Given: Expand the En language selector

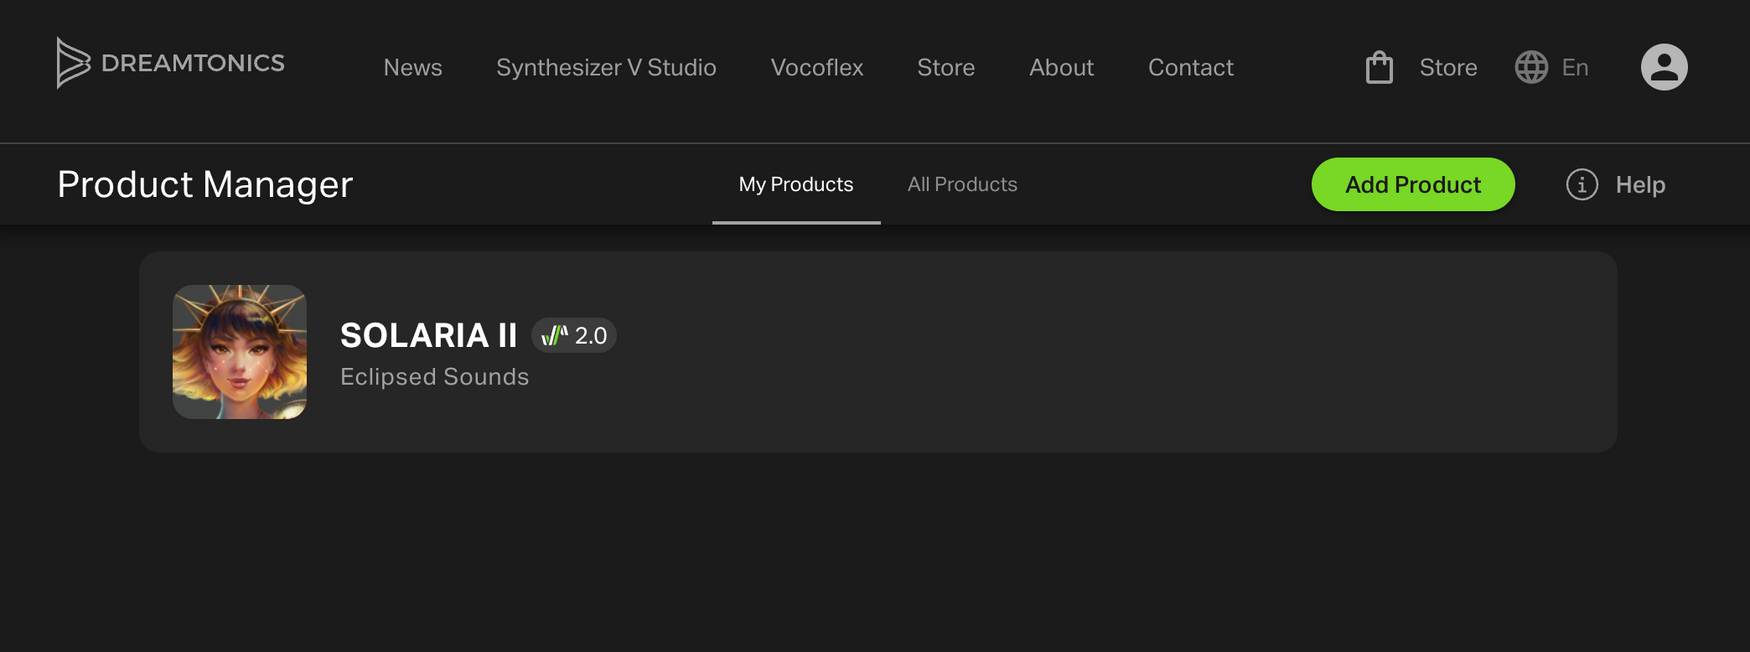Looking at the screenshot, I should pos(1575,67).
